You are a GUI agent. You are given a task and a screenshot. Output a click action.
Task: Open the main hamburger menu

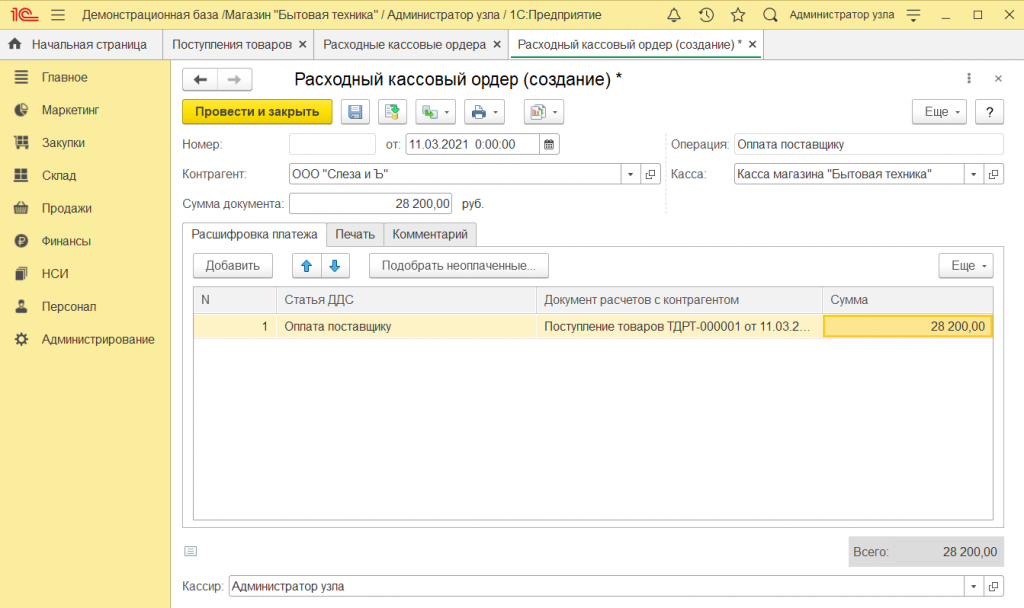[x=57, y=15]
